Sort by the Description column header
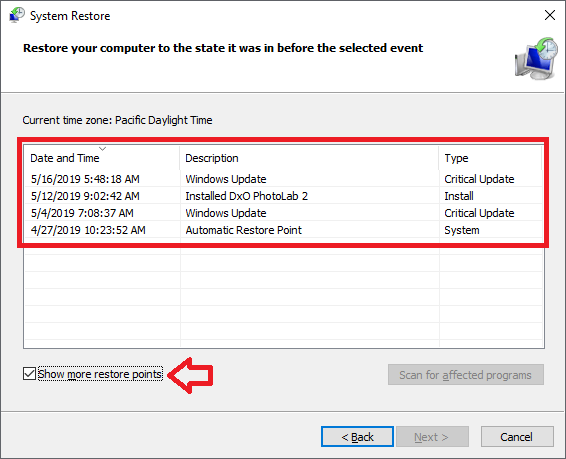 309,158
